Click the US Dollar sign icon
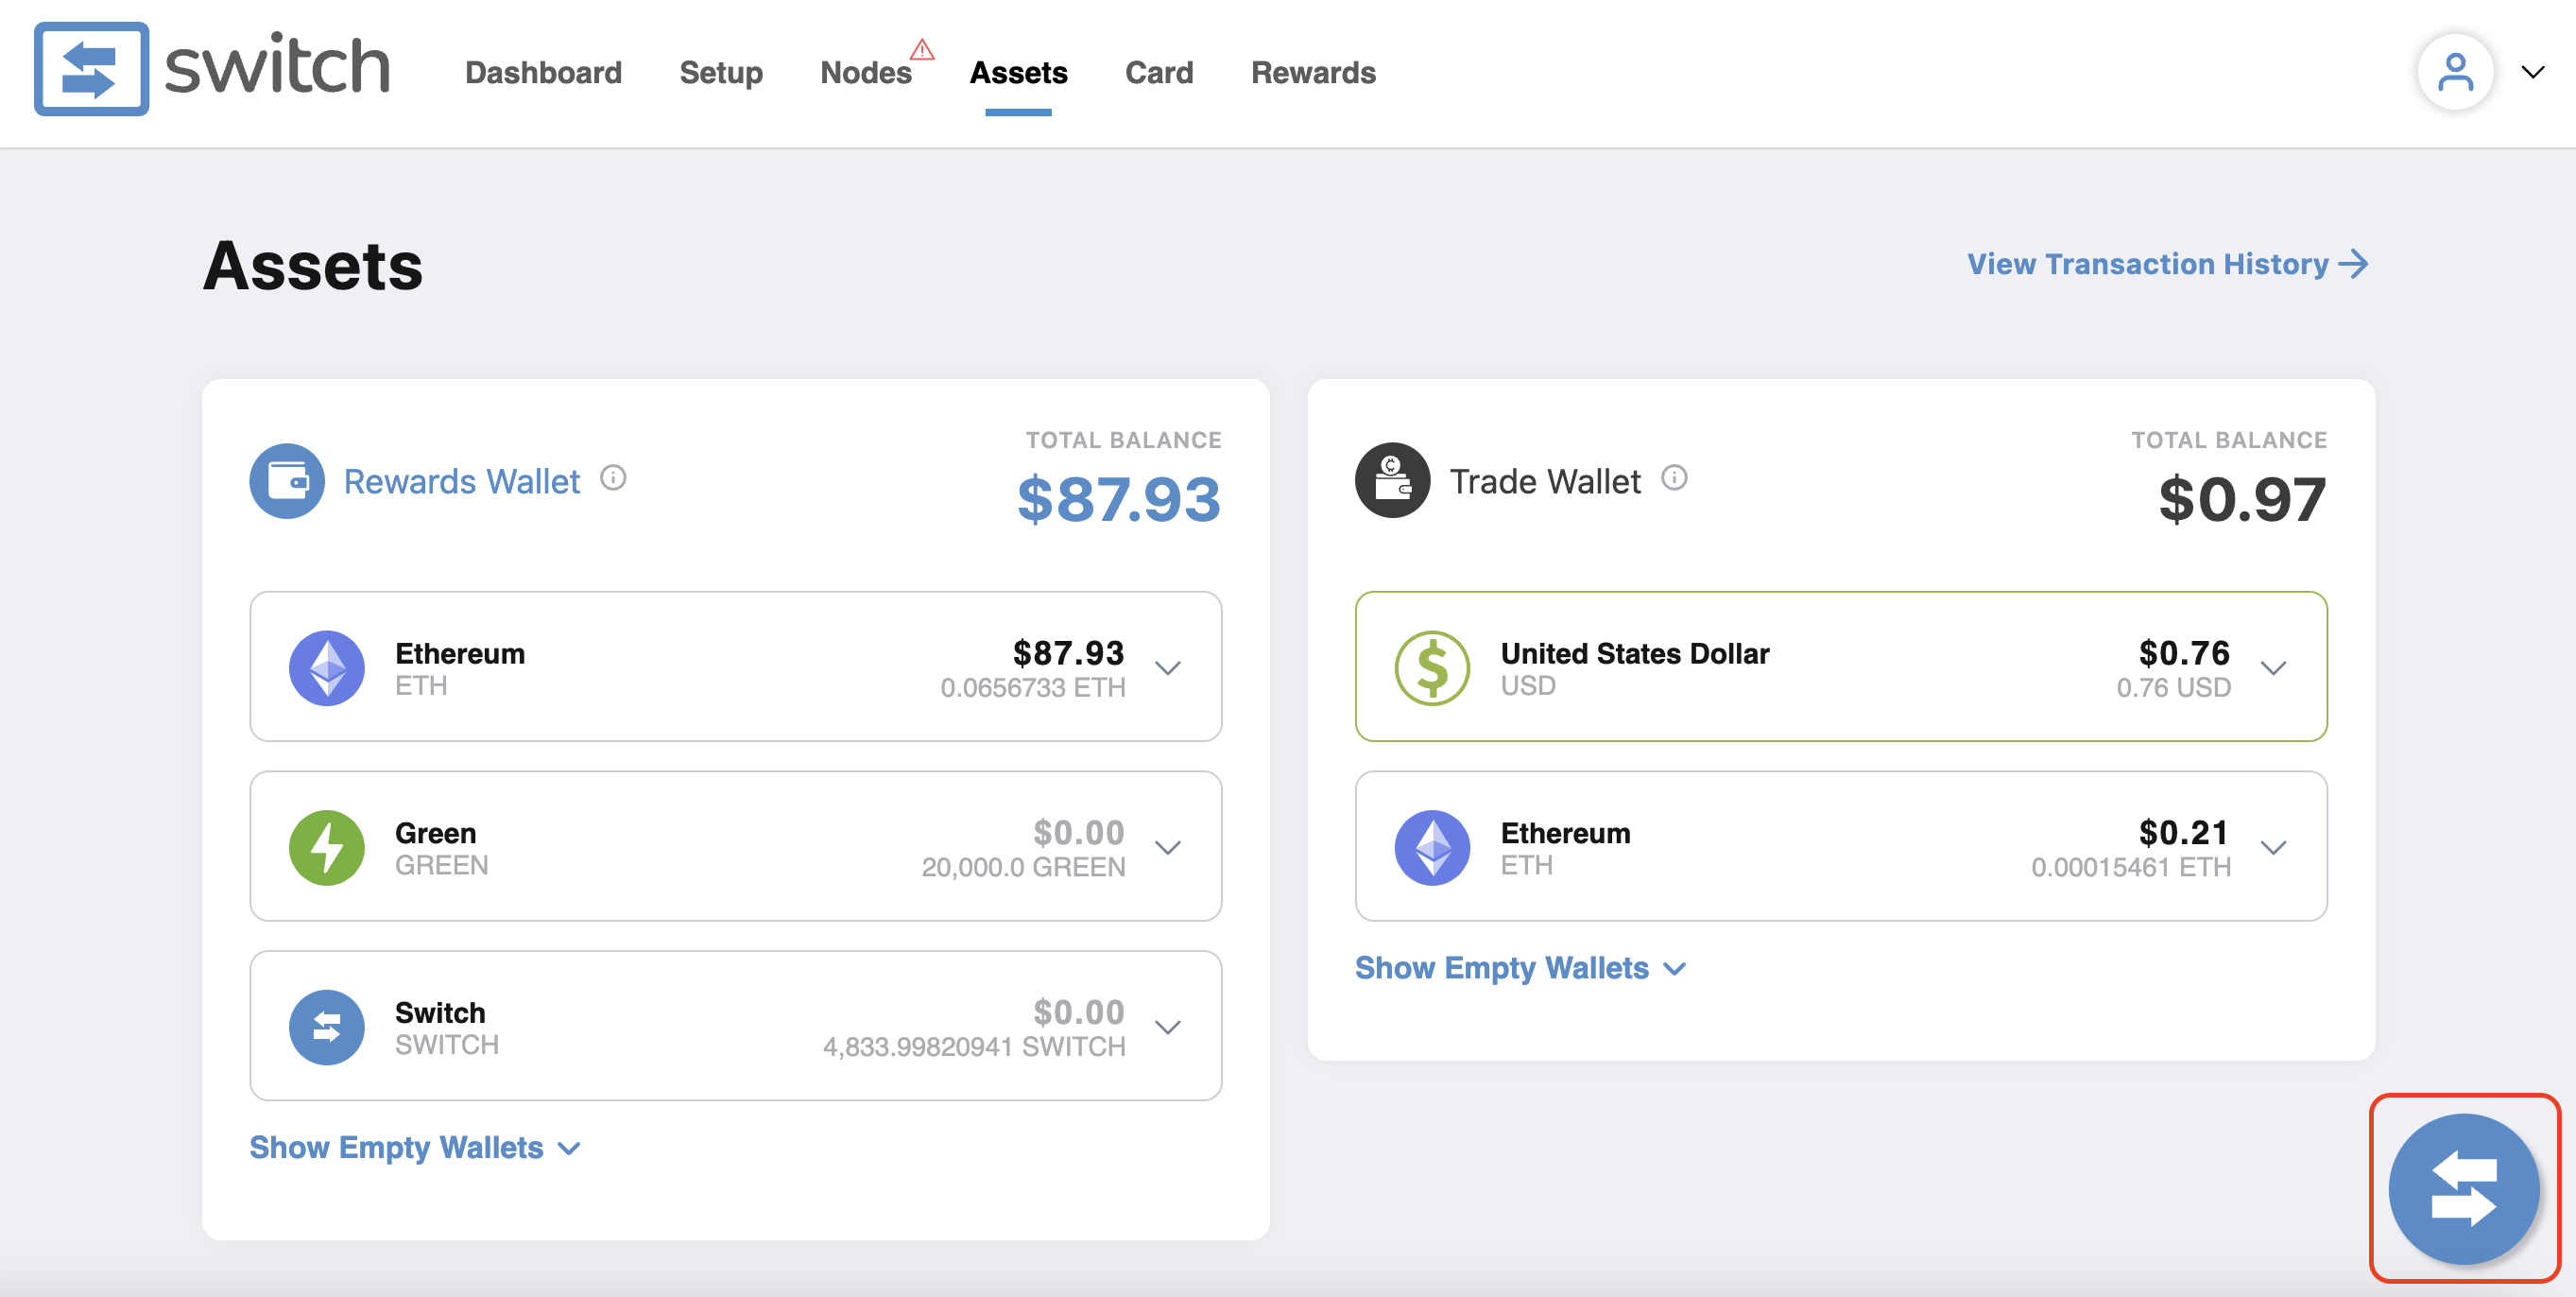Viewport: 2576px width, 1297px height. point(1432,668)
